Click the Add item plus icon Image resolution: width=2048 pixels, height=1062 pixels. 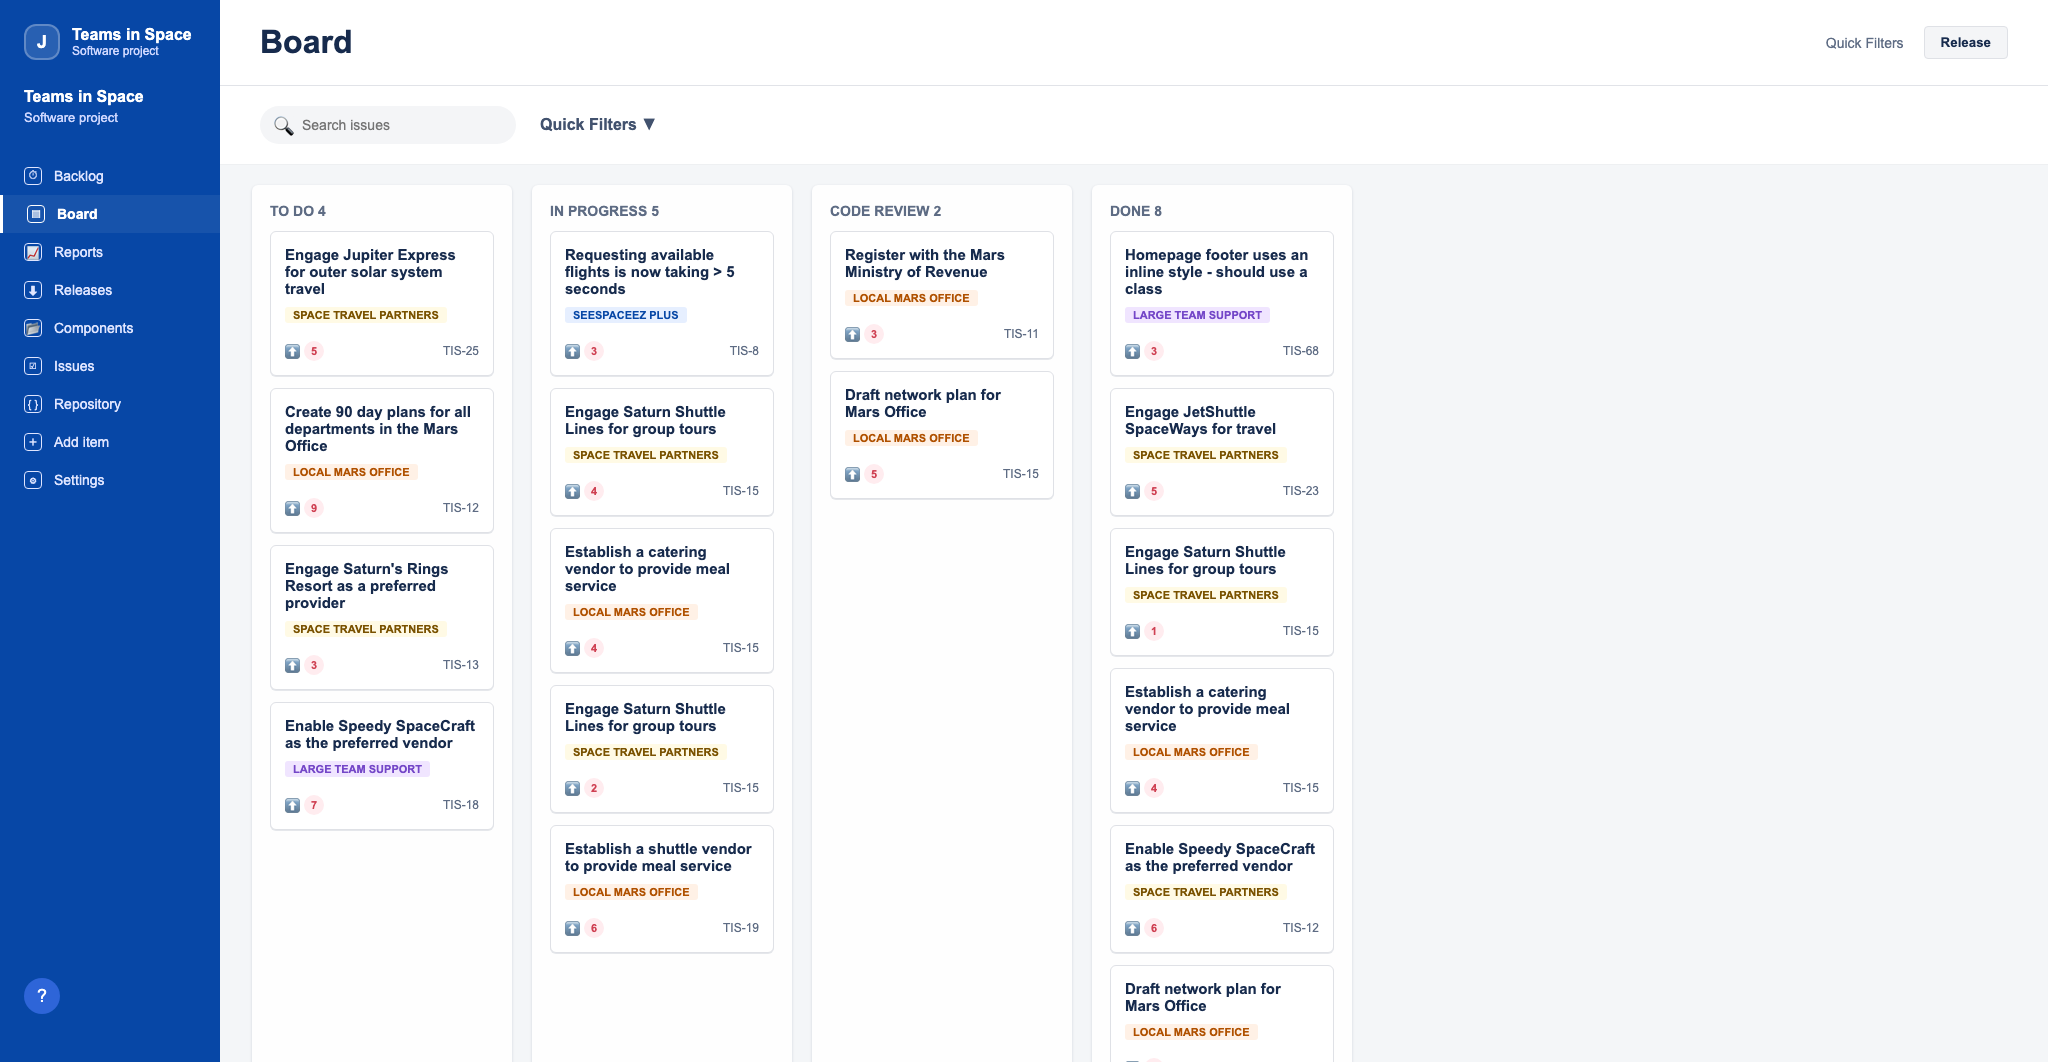click(x=33, y=442)
